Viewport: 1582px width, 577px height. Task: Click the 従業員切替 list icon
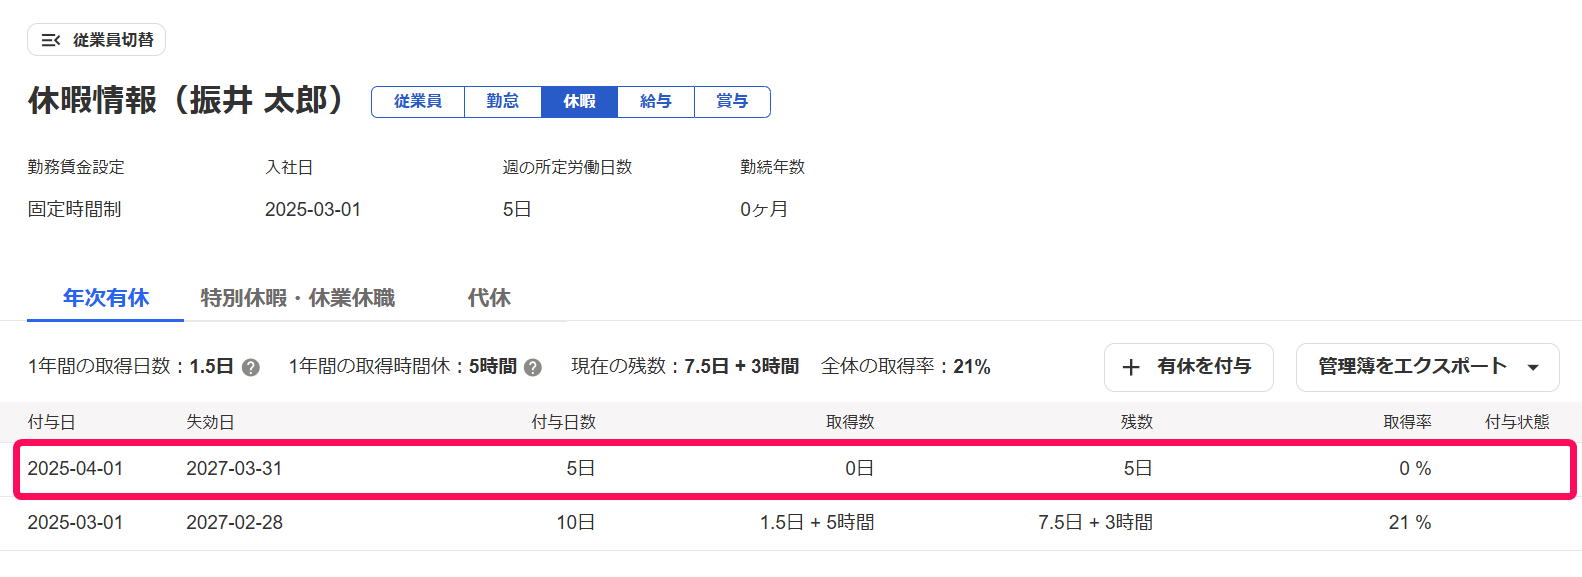[51, 40]
